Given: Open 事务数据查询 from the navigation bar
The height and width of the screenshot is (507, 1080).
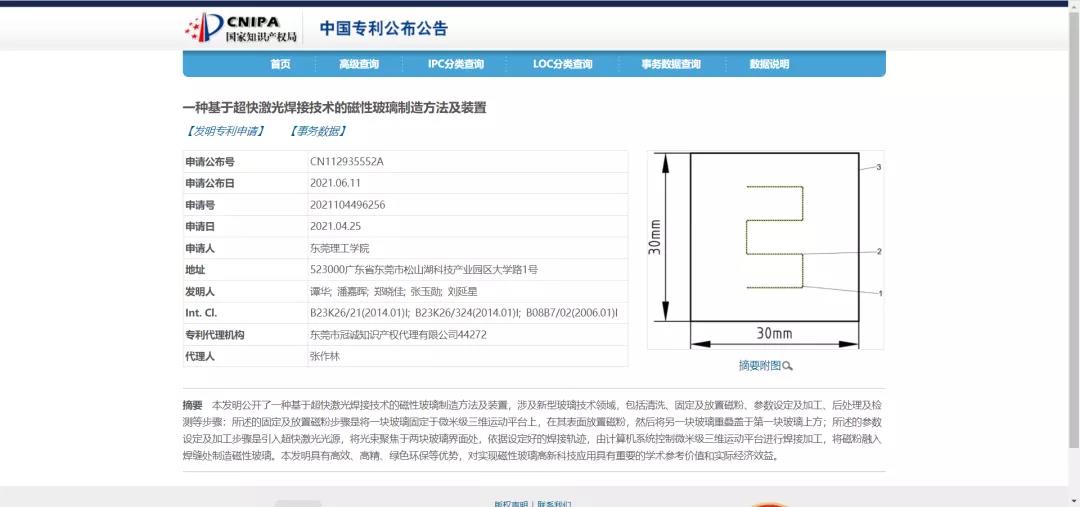Looking at the screenshot, I should coord(671,64).
